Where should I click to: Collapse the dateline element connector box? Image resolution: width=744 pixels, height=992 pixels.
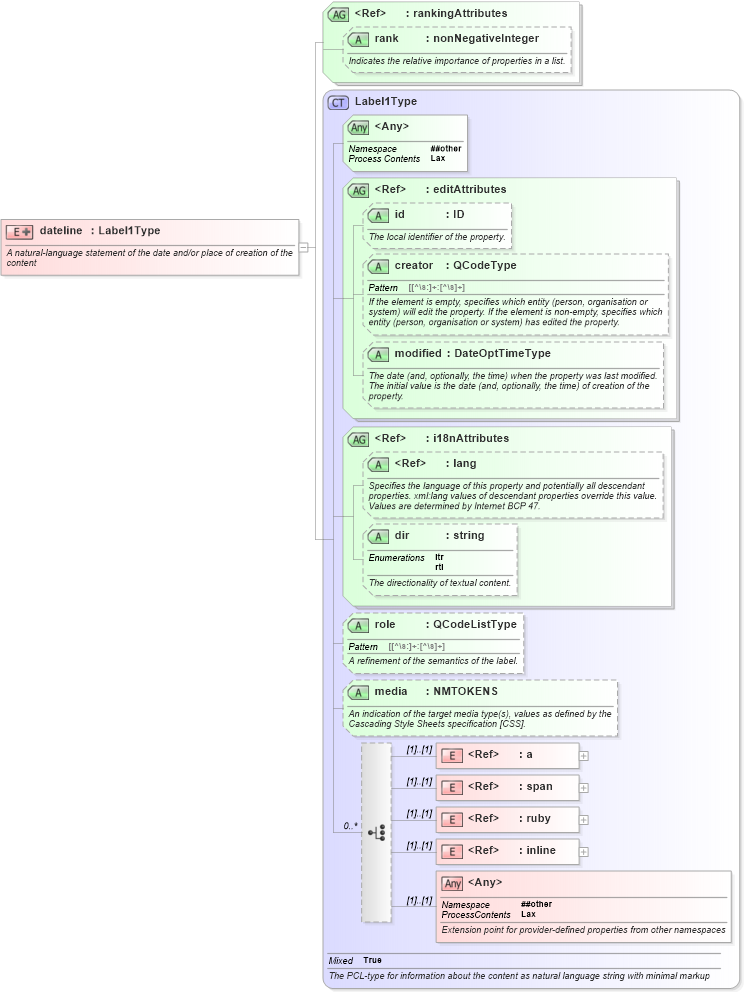pos(304,247)
